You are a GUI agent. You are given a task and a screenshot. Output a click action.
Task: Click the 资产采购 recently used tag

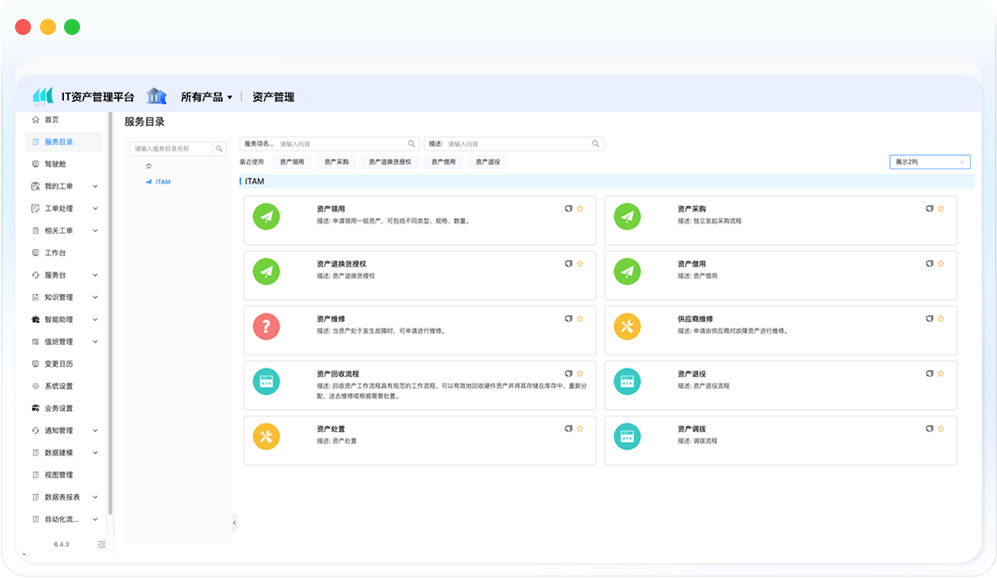click(336, 161)
